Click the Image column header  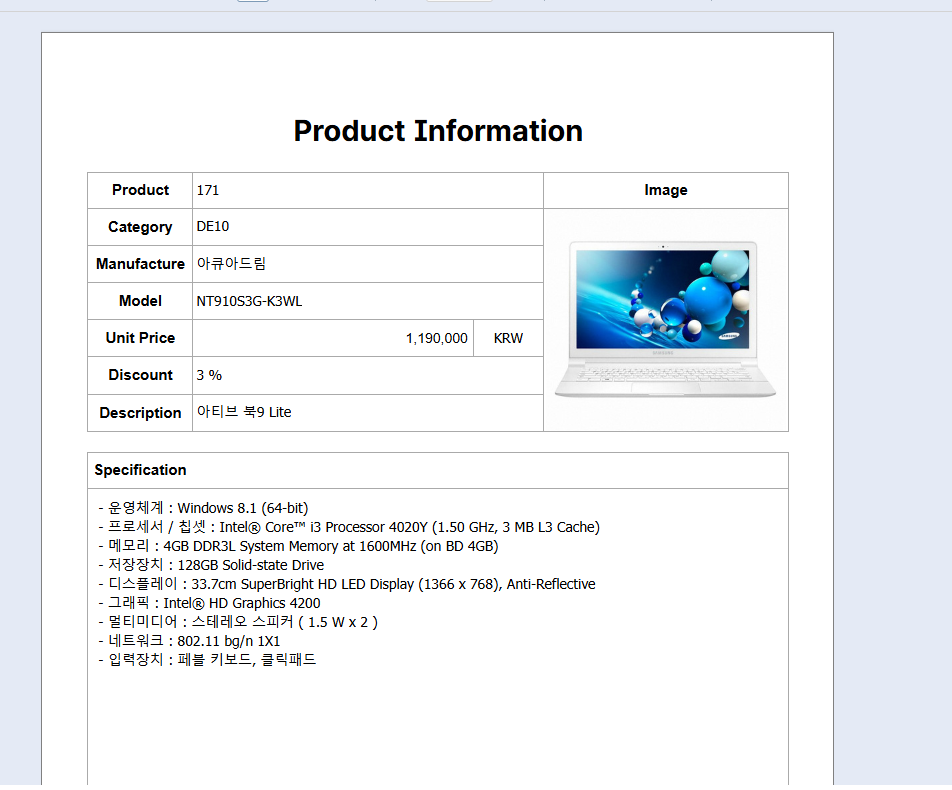(666, 191)
